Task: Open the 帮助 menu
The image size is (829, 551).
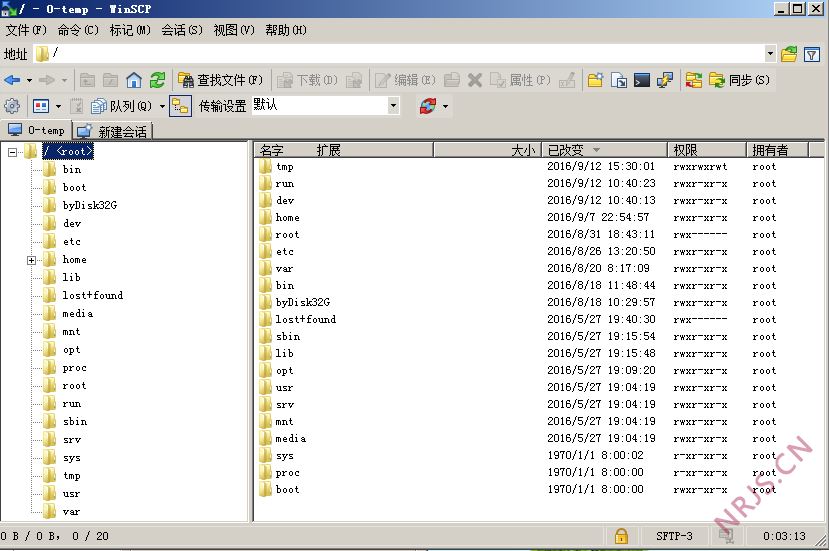Action: tap(285, 30)
